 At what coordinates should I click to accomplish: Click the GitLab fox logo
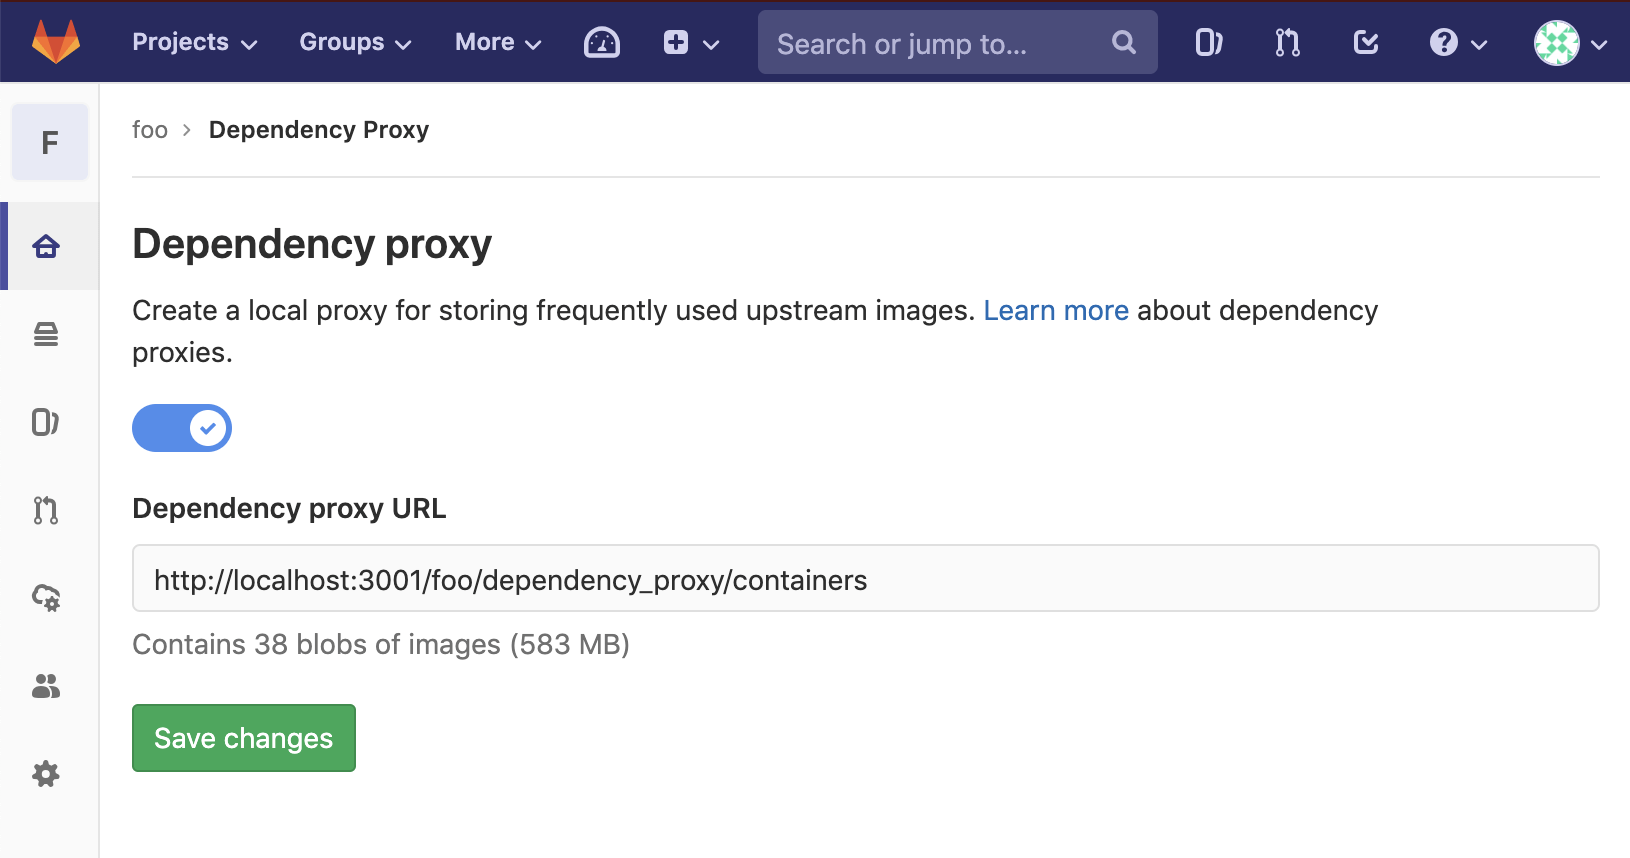pyautogui.click(x=56, y=42)
